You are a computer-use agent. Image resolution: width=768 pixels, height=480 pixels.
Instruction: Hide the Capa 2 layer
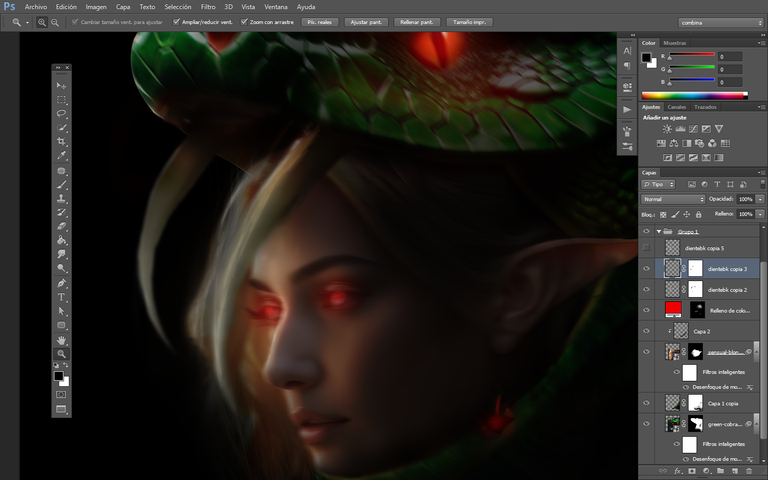pyautogui.click(x=647, y=331)
